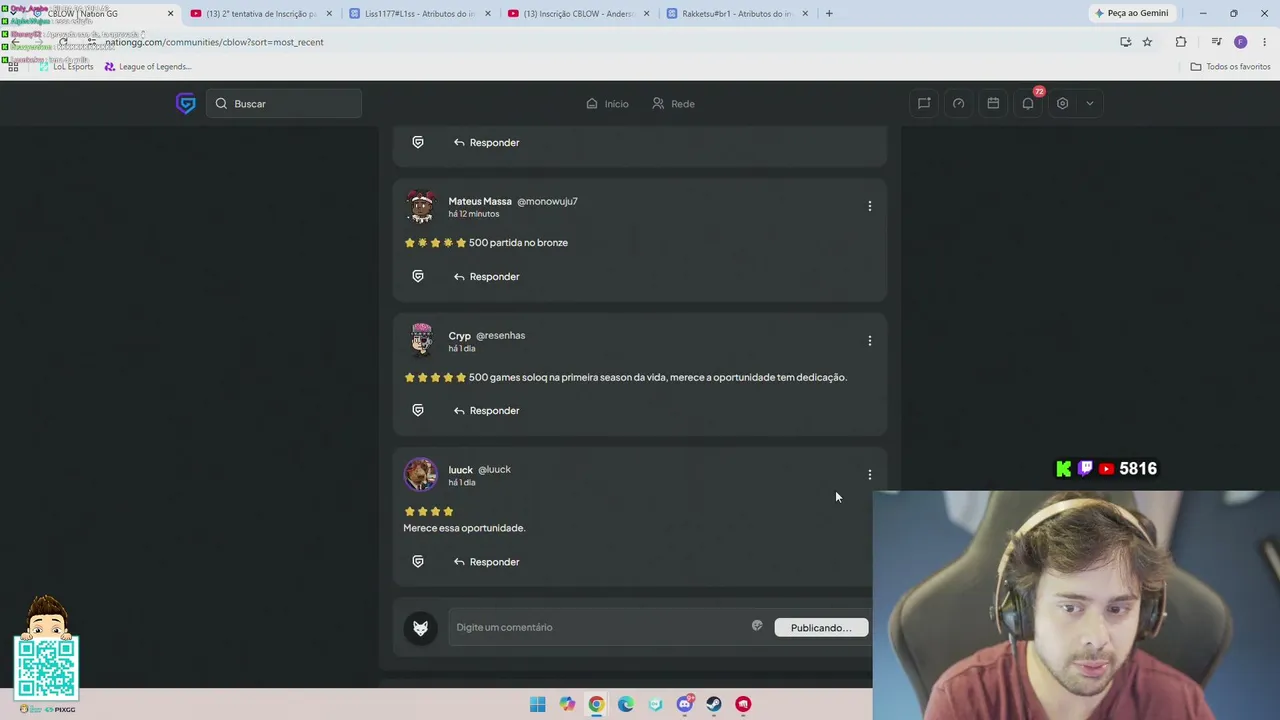Viewport: 1280px width, 720px height.
Task: Open notifications bell with 72 badge
Action: (1028, 103)
